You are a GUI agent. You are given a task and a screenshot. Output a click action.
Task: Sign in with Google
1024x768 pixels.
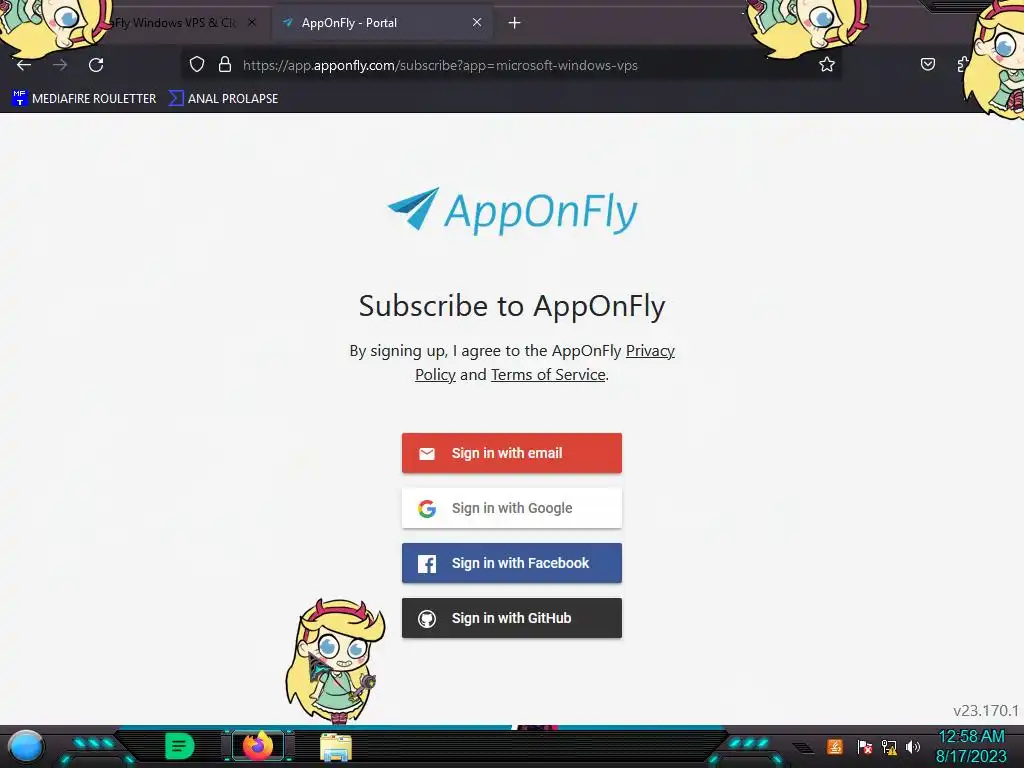coord(512,508)
